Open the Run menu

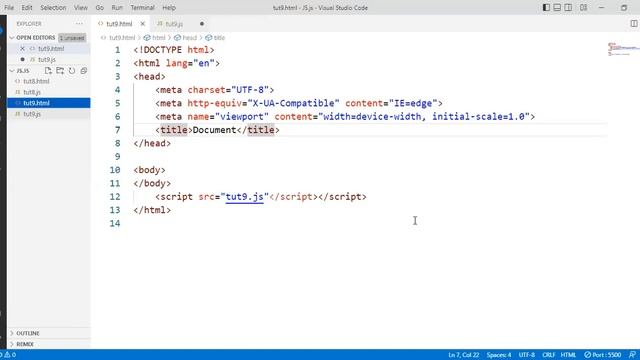pyautogui.click(x=117, y=7)
